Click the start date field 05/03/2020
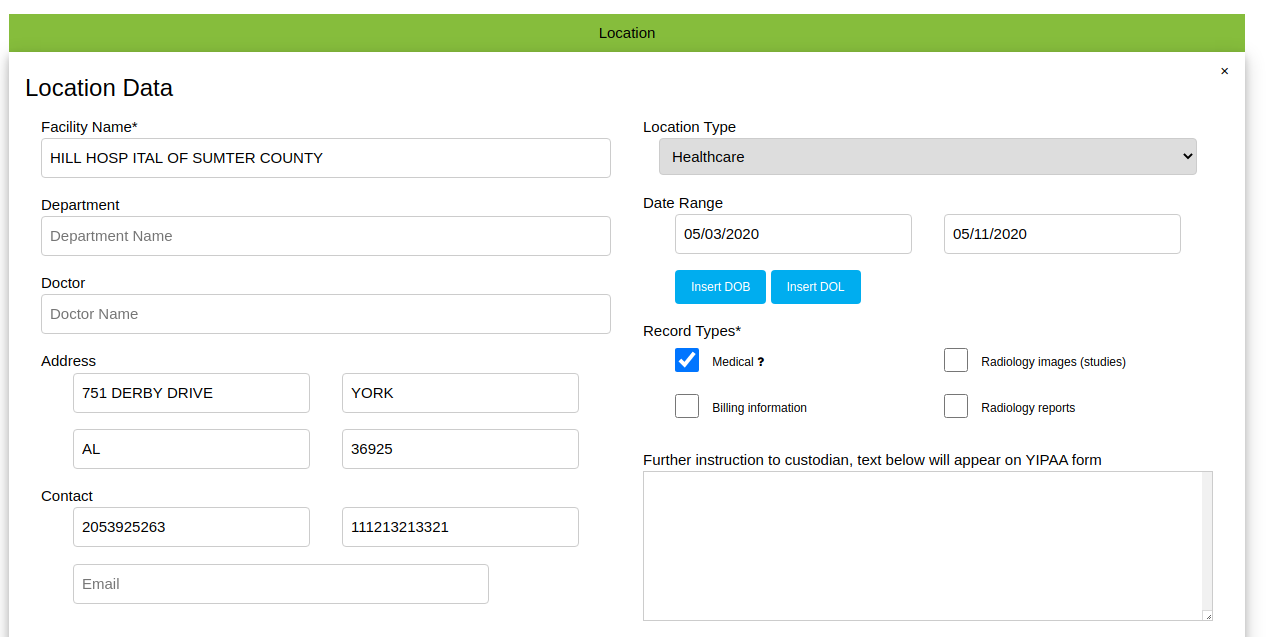 [793, 234]
